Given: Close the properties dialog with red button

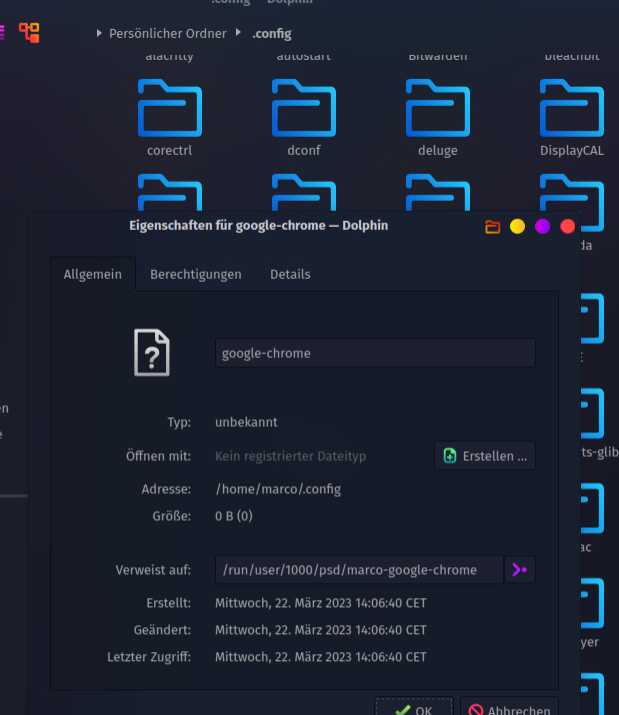Looking at the screenshot, I should pyautogui.click(x=567, y=226).
